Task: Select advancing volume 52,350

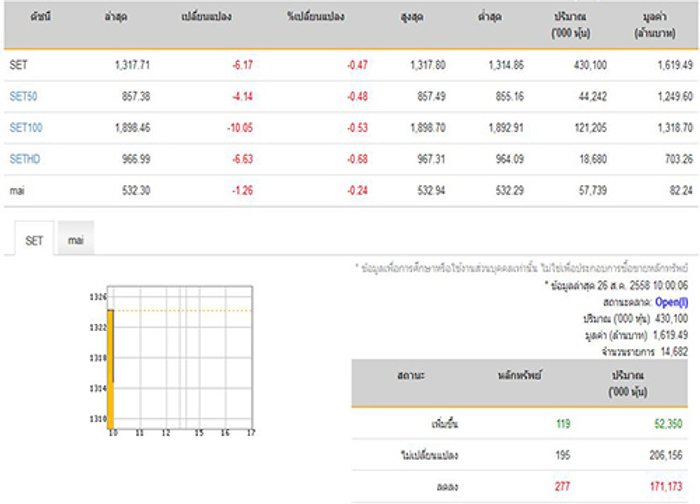Action: [x=668, y=424]
